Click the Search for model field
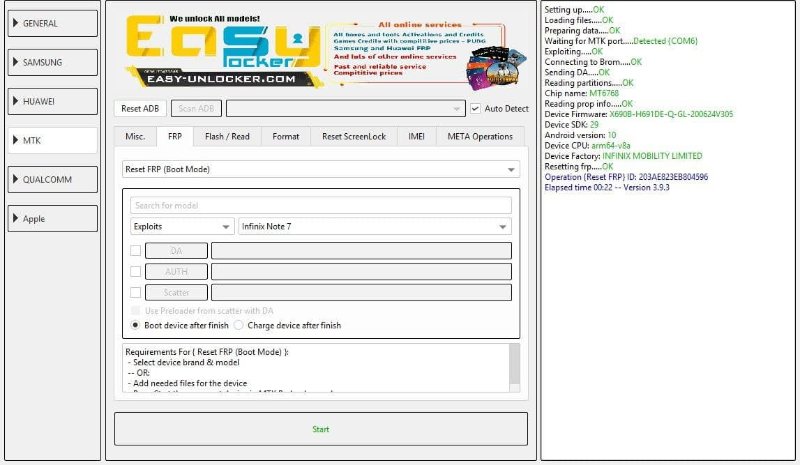The height and width of the screenshot is (465, 800). coord(321,205)
